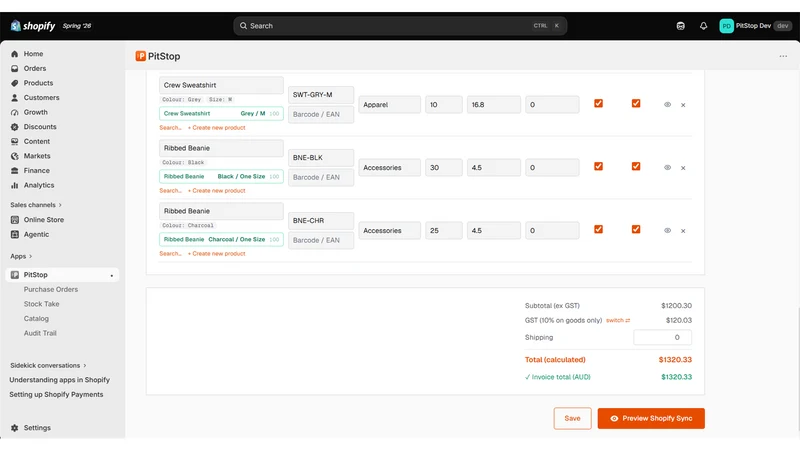Go to Orders in sidebar

coord(35,68)
